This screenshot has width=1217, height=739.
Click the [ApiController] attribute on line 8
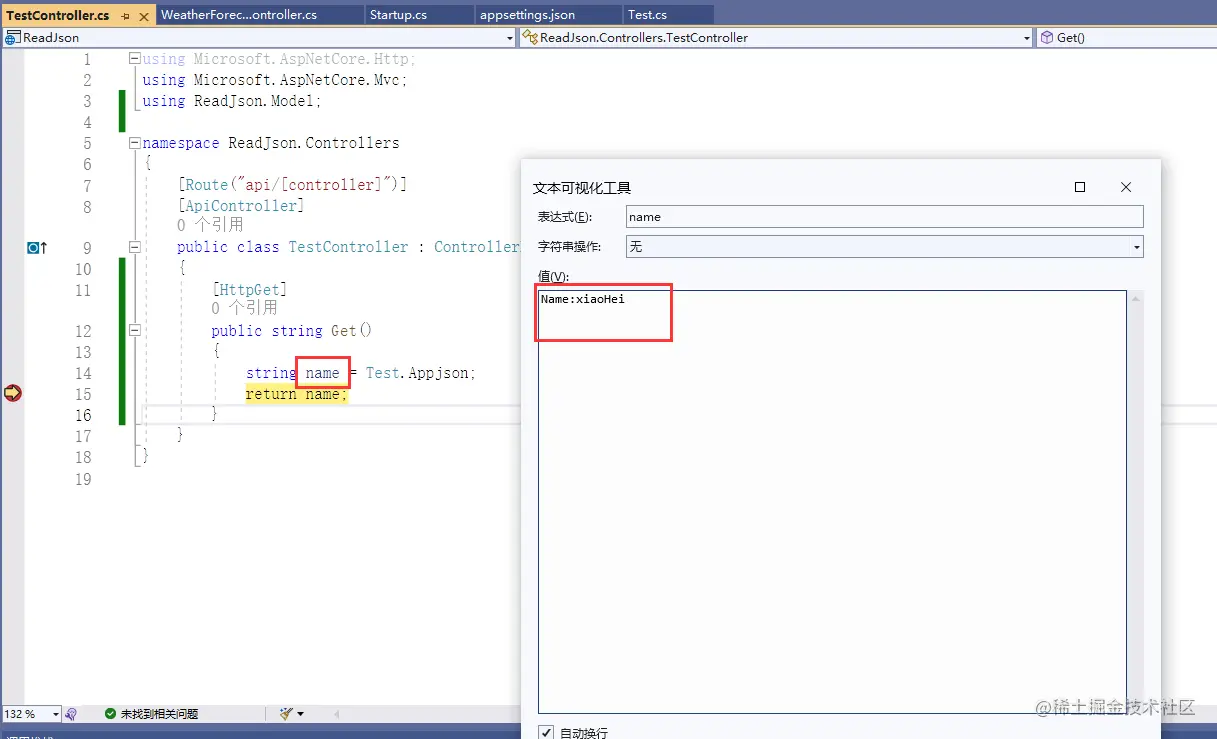240,206
